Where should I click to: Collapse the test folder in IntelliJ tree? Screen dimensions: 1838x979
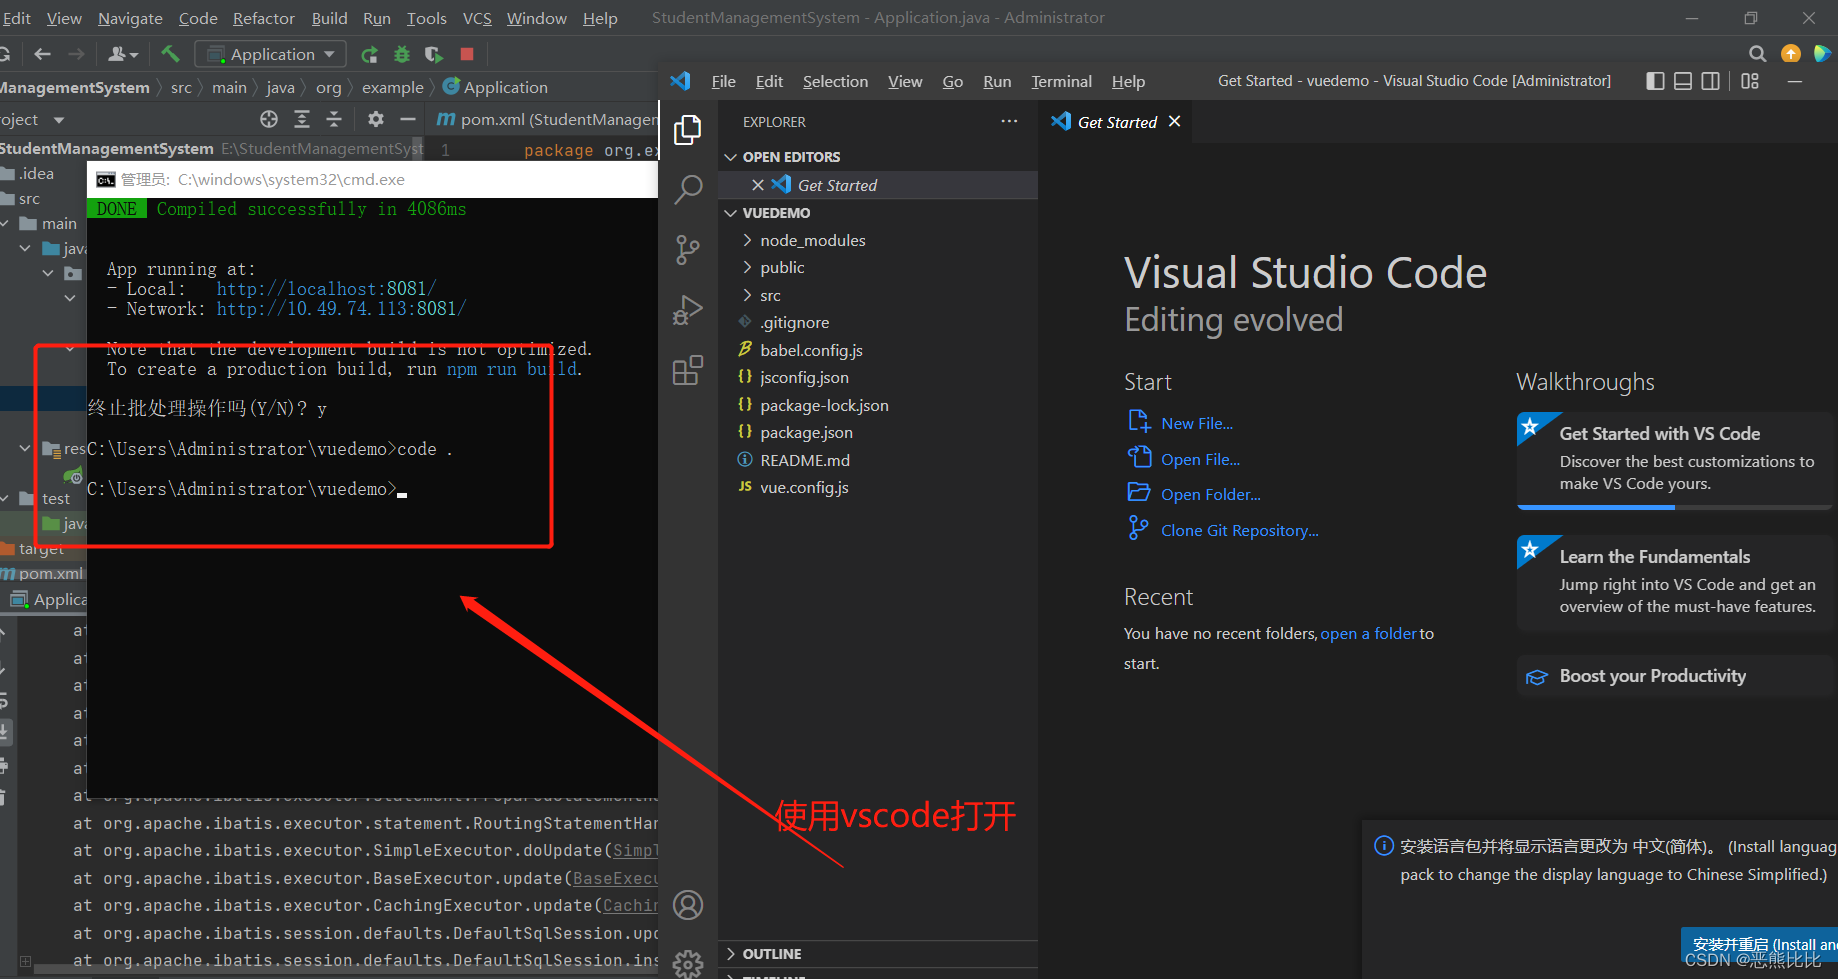[5, 498]
